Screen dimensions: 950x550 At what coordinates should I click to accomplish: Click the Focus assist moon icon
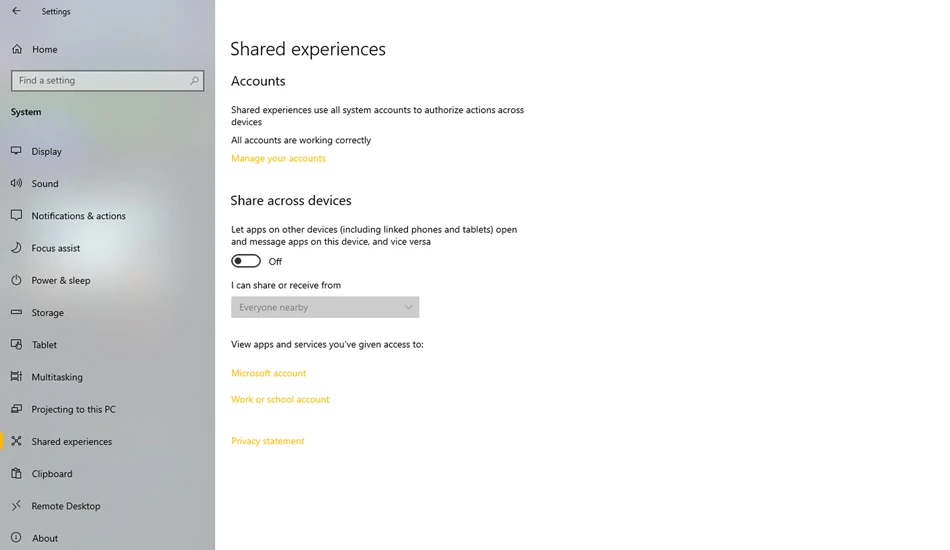click(x=16, y=247)
